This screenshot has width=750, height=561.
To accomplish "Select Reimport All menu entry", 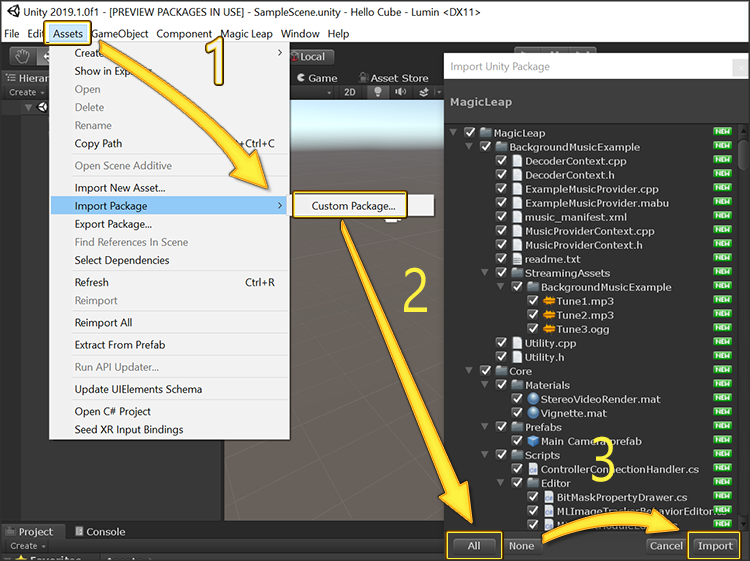I will [x=170, y=323].
